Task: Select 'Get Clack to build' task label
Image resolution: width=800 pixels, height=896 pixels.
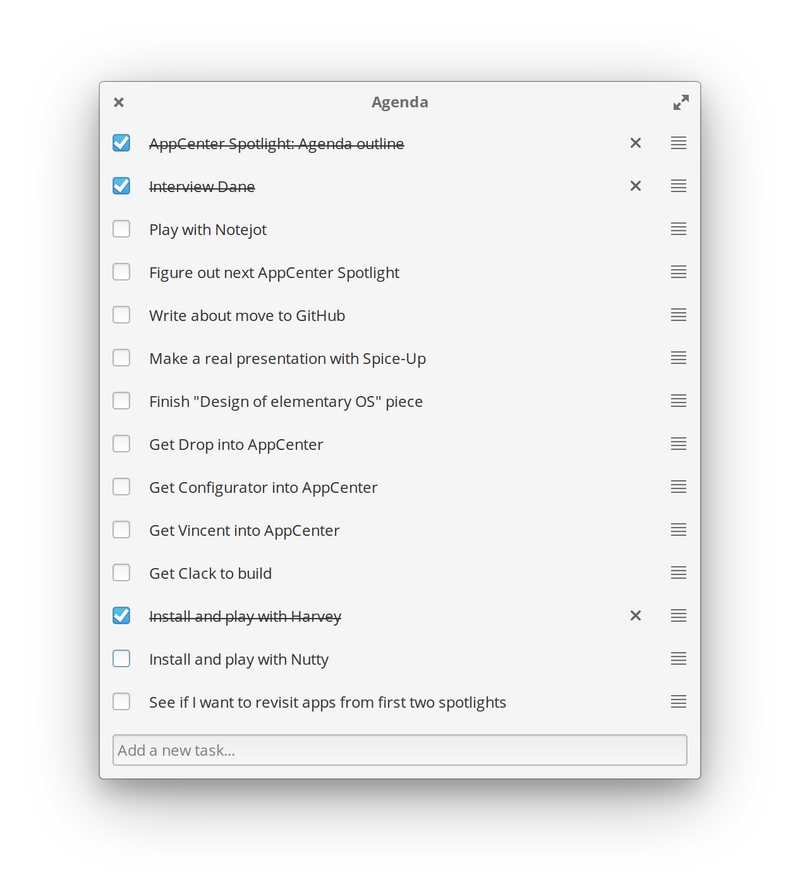Action: pyautogui.click(x=210, y=573)
